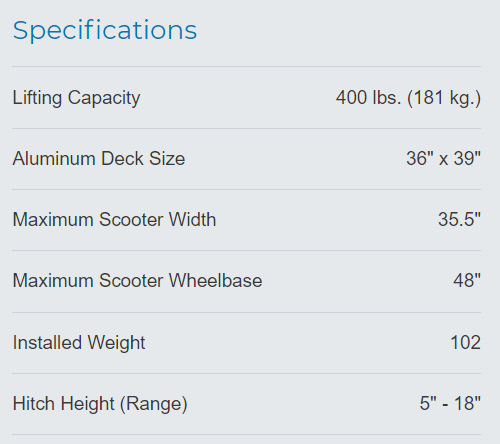Select the Installed Weight label
Viewport: 500px width, 444px height.
coord(79,343)
